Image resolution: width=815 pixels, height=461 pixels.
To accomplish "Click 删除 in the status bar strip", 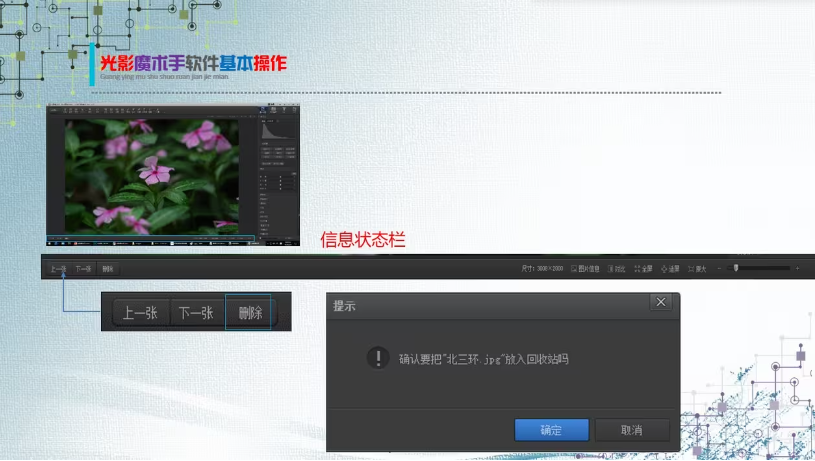I will (108, 268).
